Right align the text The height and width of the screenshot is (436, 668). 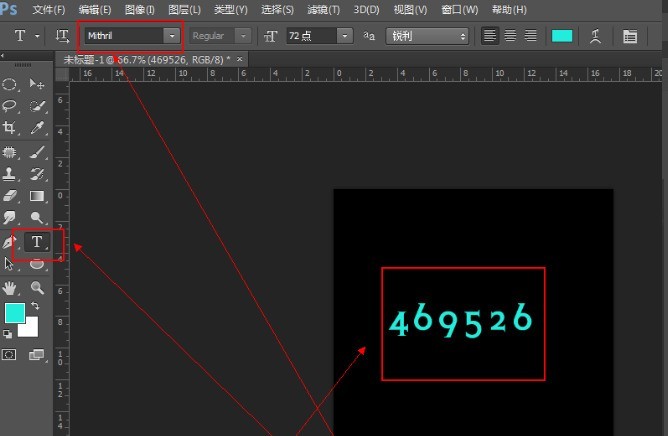click(530, 36)
